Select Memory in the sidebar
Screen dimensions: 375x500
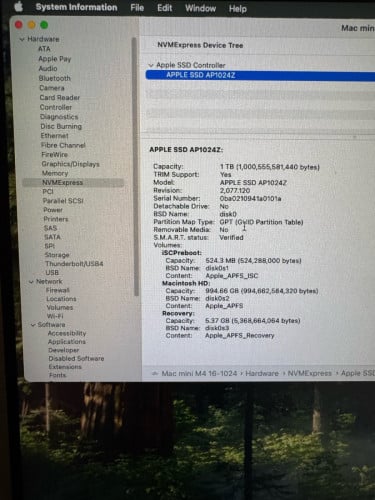tap(55, 173)
